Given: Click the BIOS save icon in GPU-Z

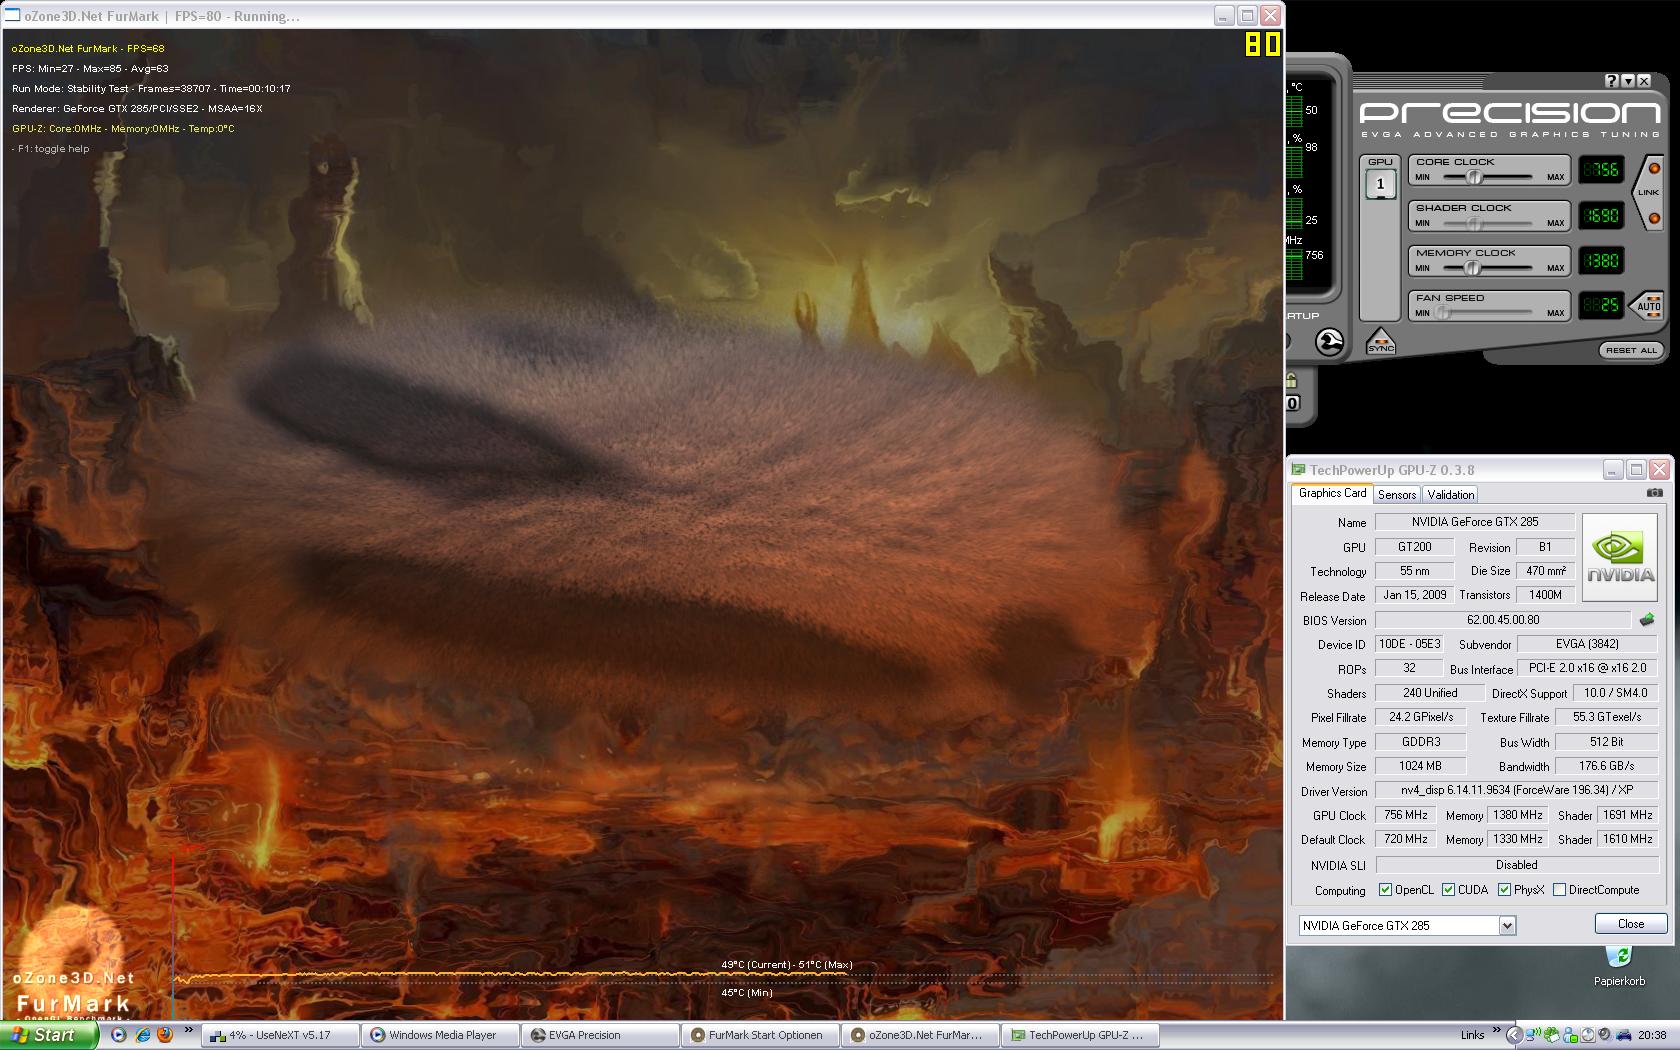Looking at the screenshot, I should point(1647,620).
